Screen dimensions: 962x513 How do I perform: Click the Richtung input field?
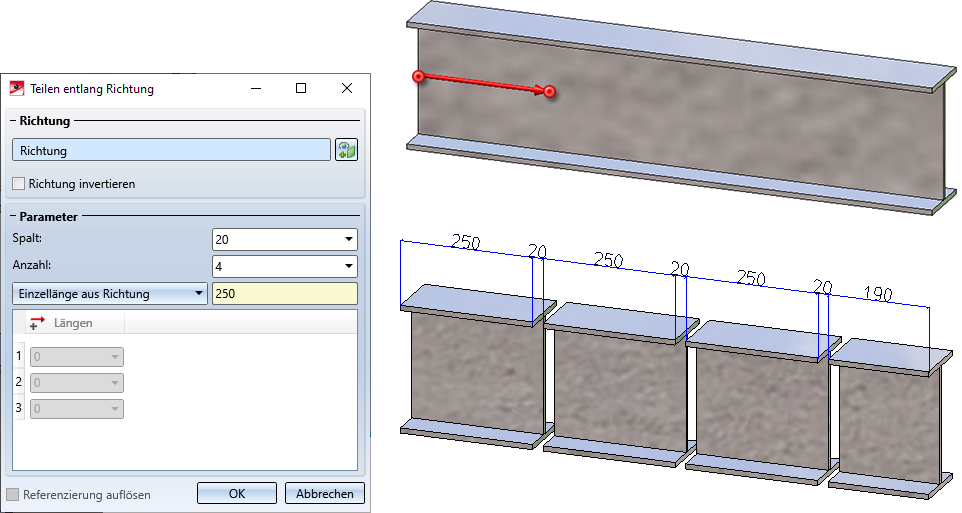point(171,150)
